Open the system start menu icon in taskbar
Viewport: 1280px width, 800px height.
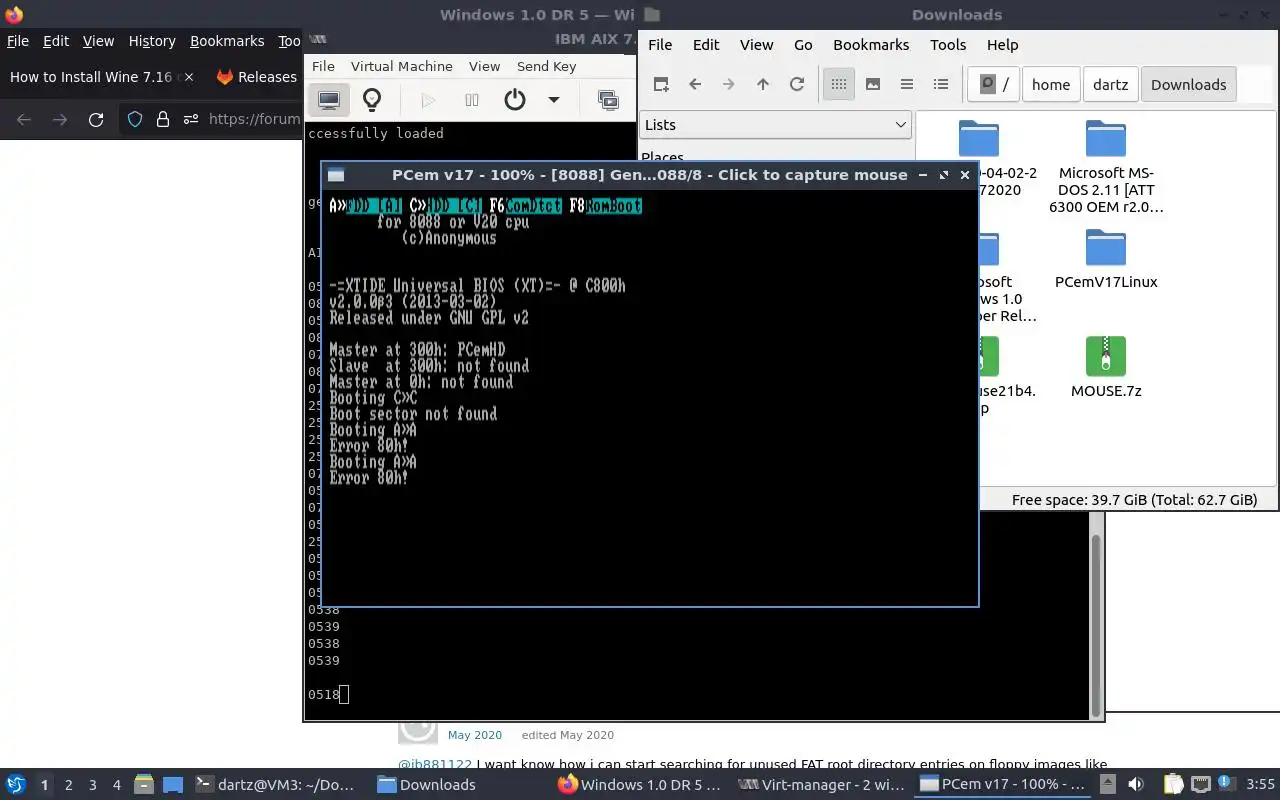click(x=16, y=785)
